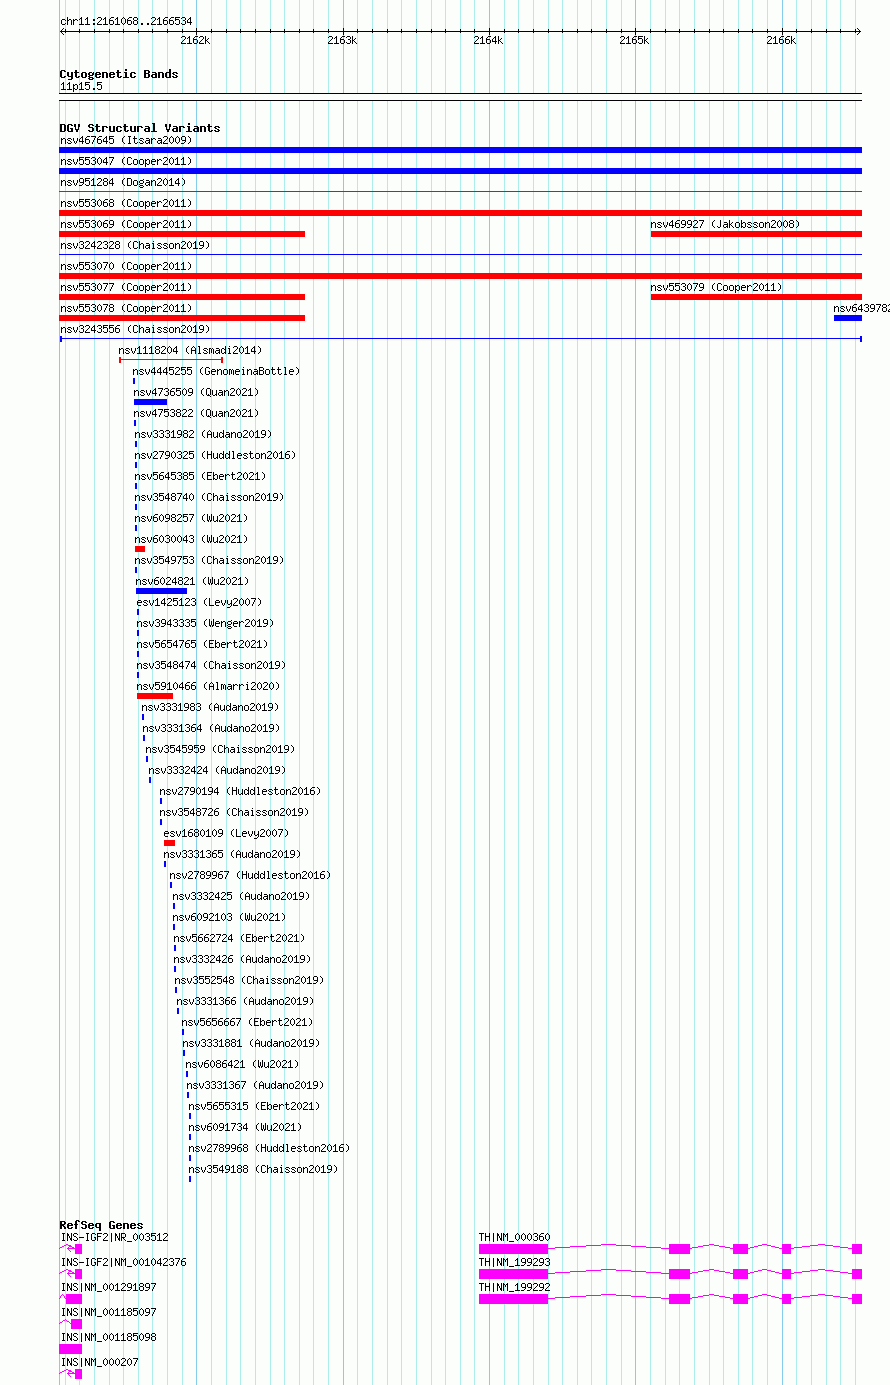Select the nsv3549753 (Chaisson2019) label
This screenshot has height=1385, width=890.
tap(209, 560)
